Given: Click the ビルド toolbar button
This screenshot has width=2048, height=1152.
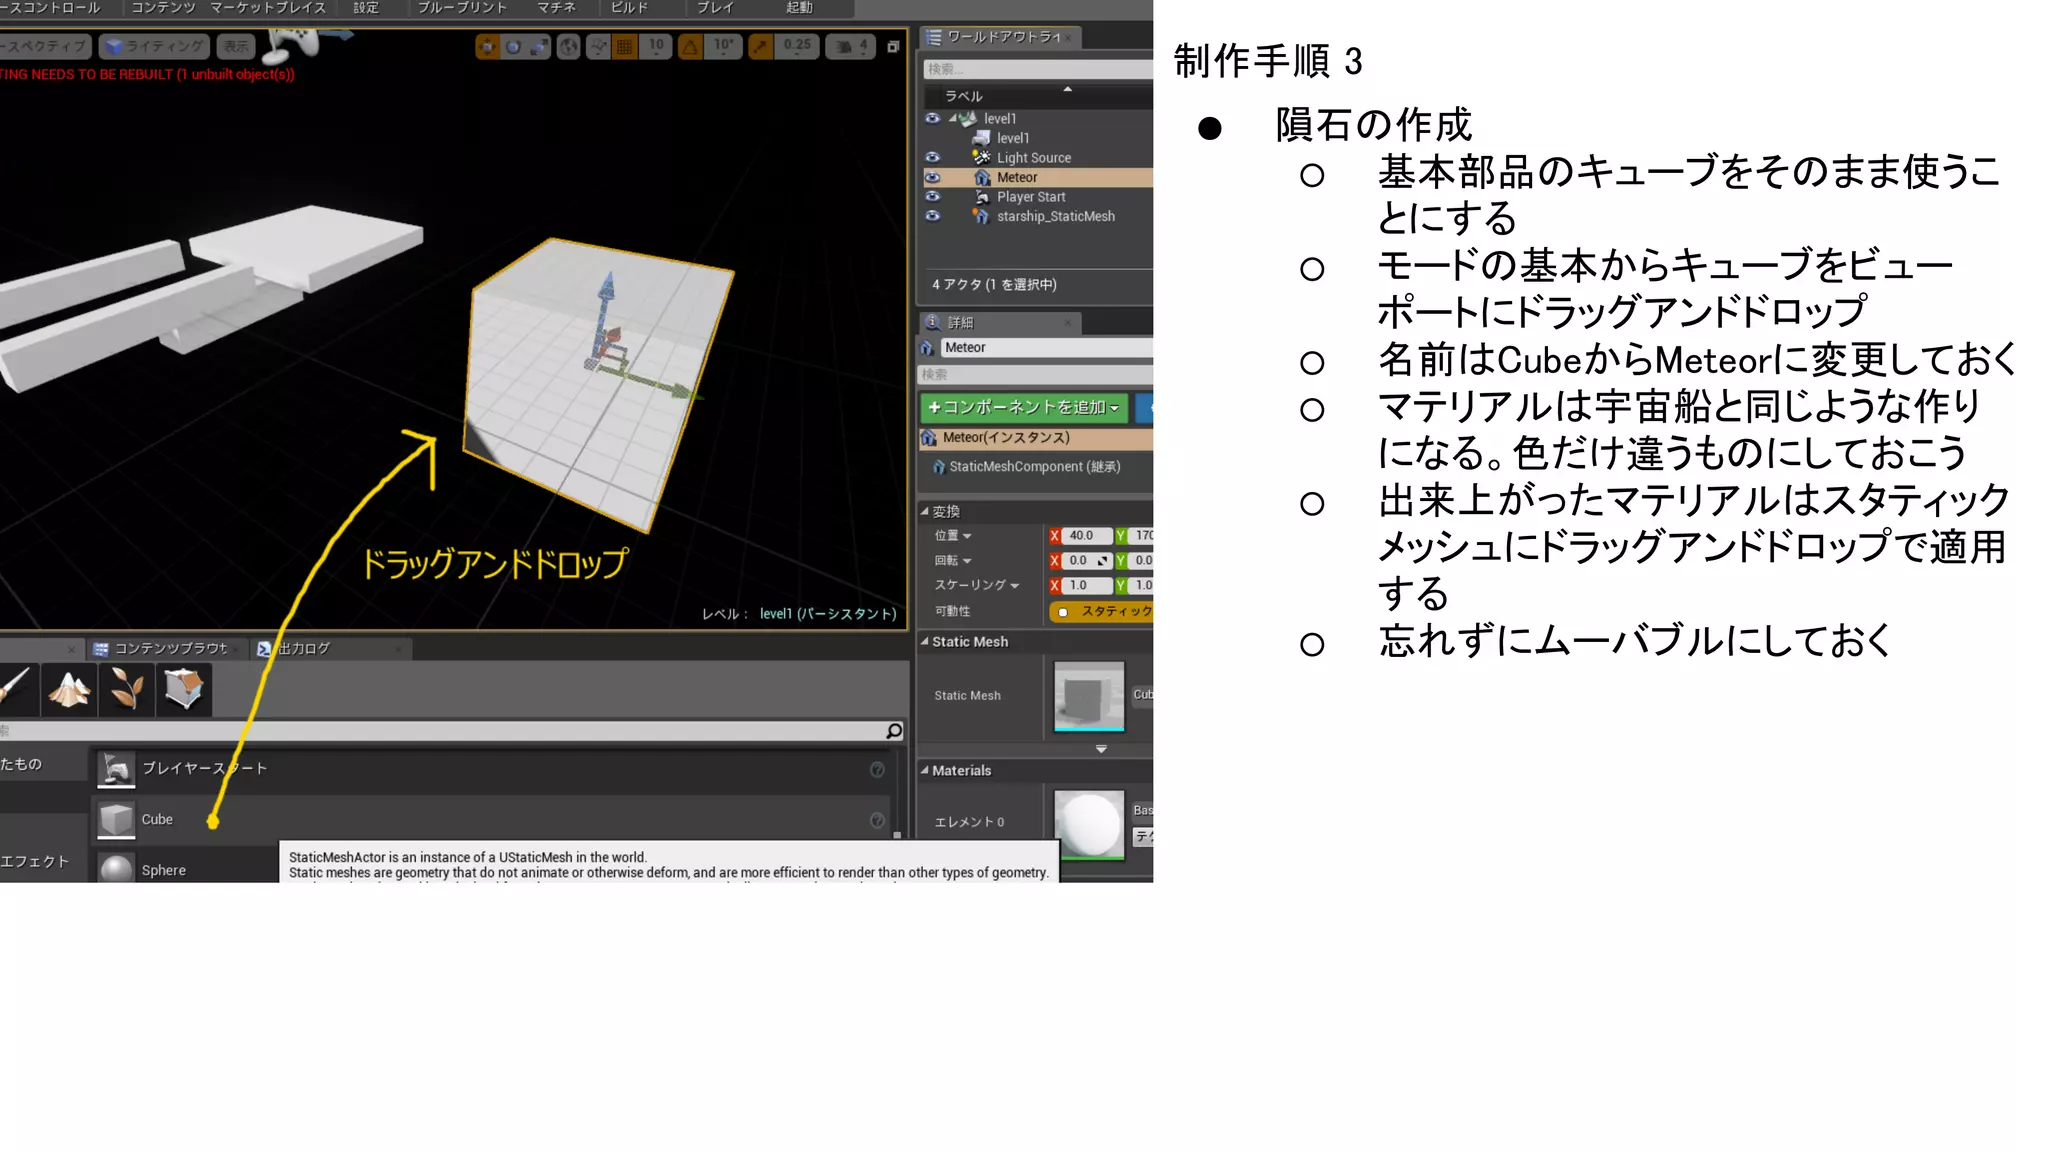Looking at the screenshot, I should click(629, 8).
